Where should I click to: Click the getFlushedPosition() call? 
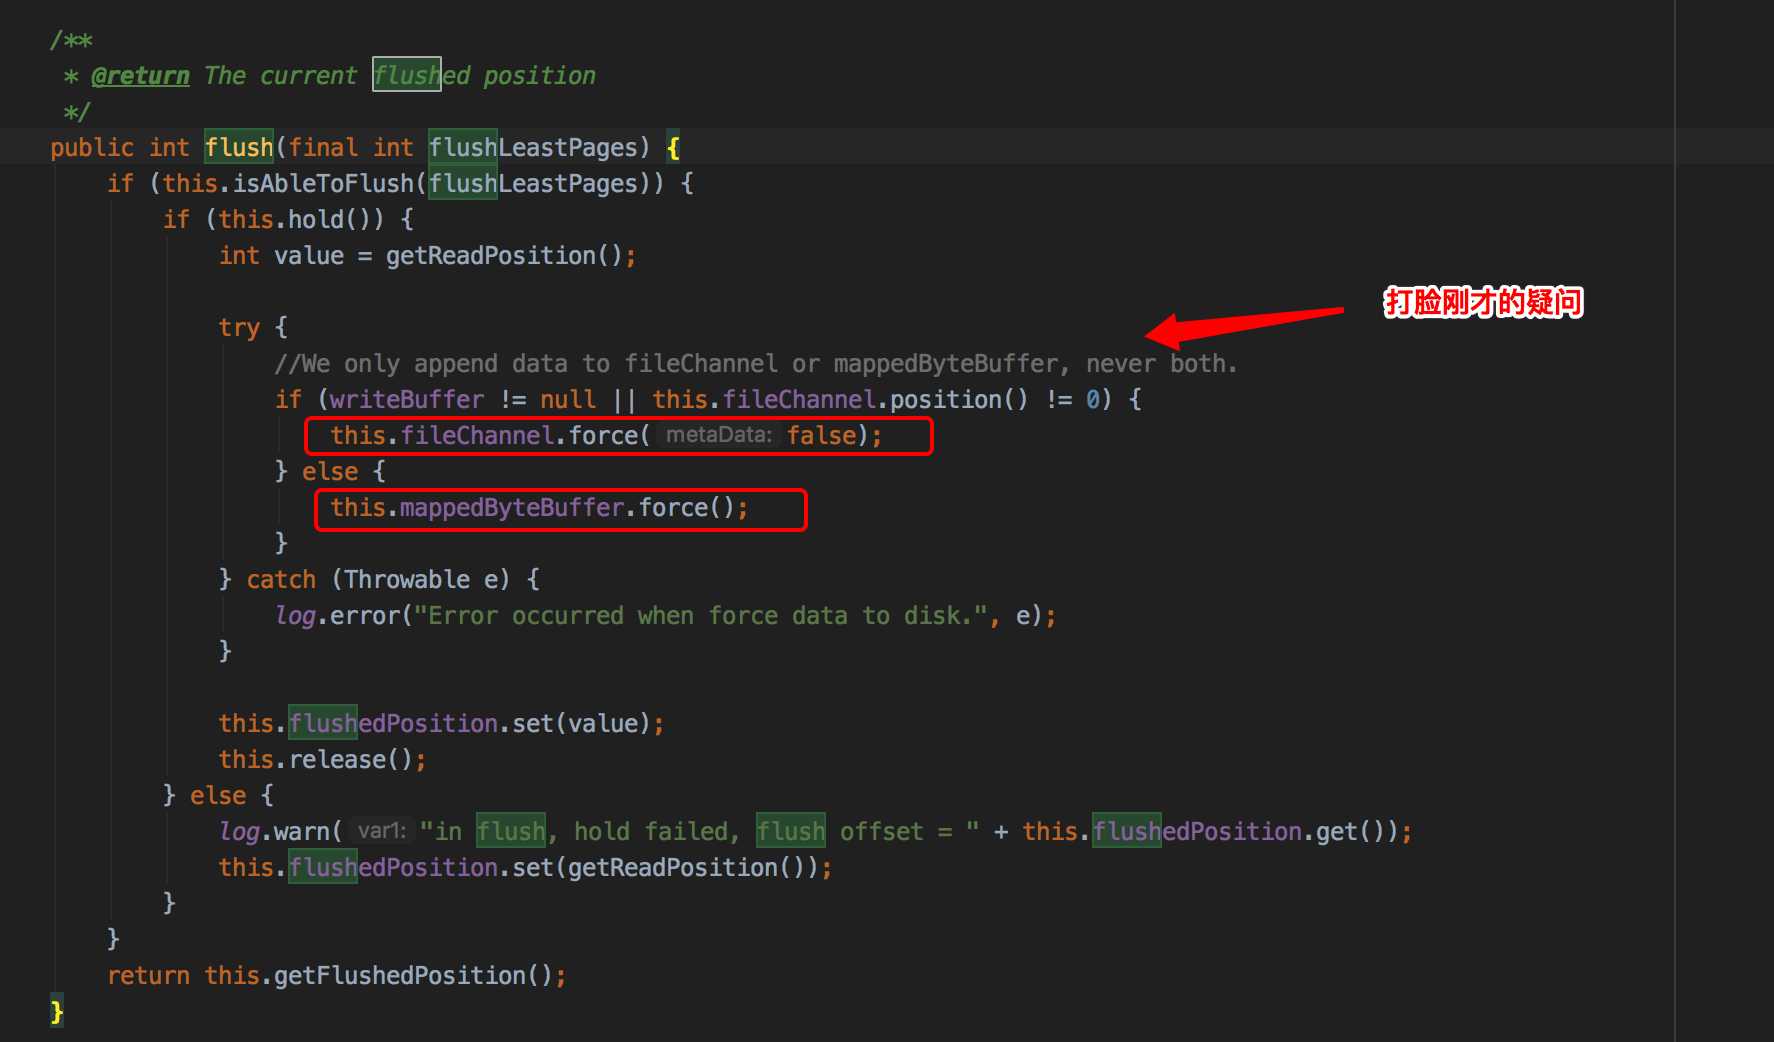tap(413, 976)
